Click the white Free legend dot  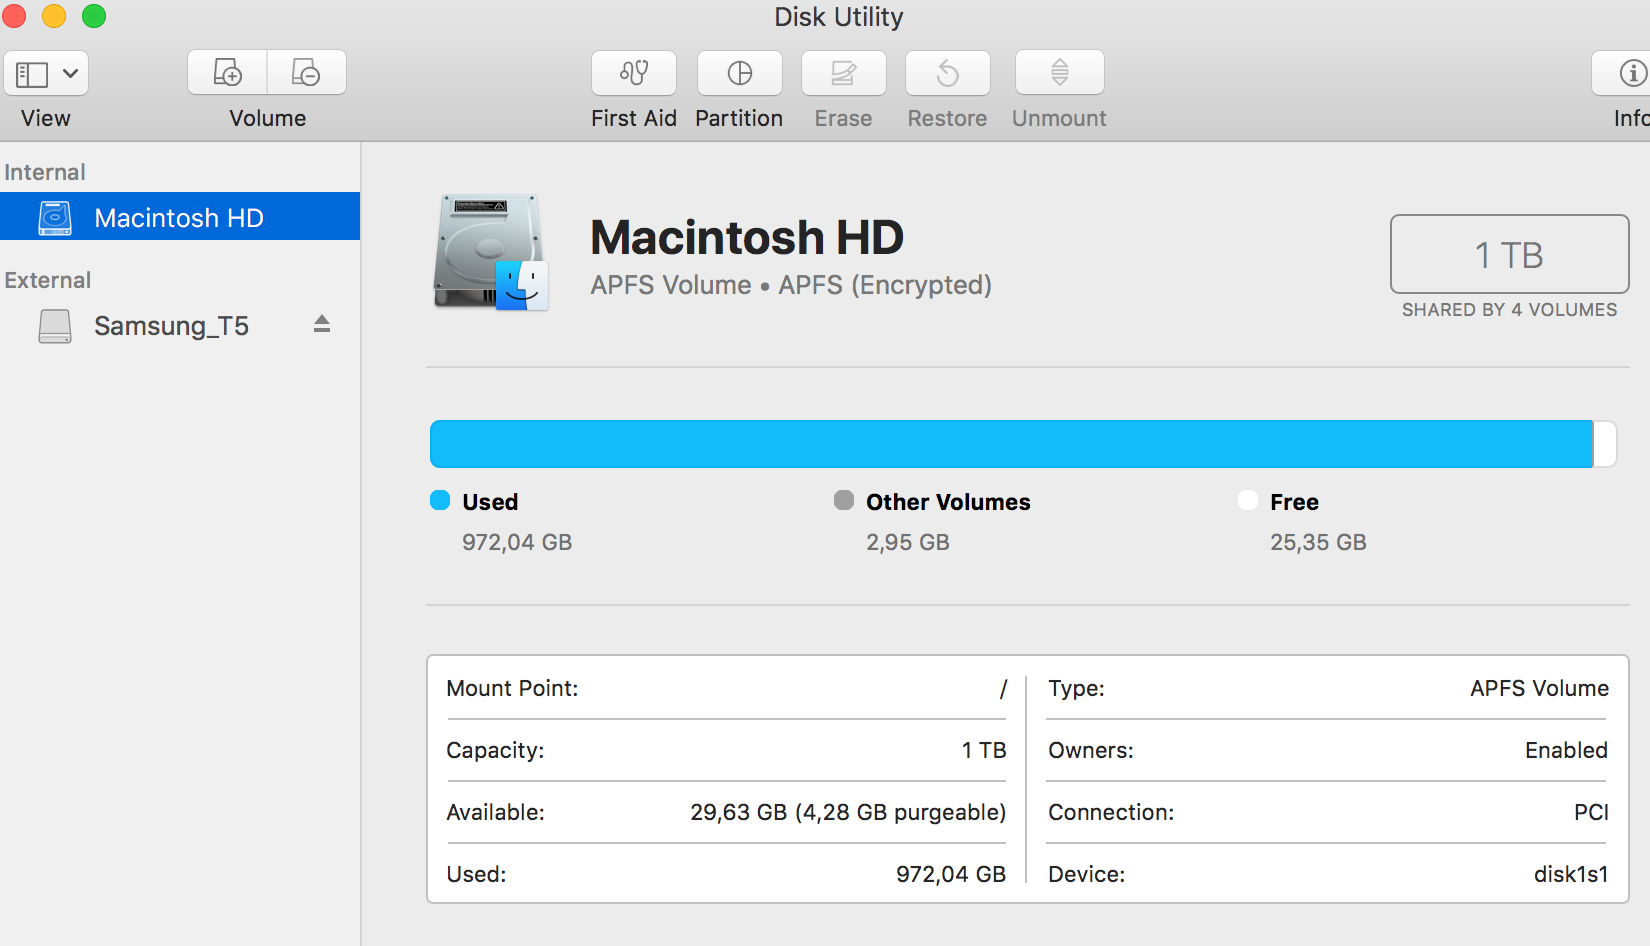[1248, 500]
